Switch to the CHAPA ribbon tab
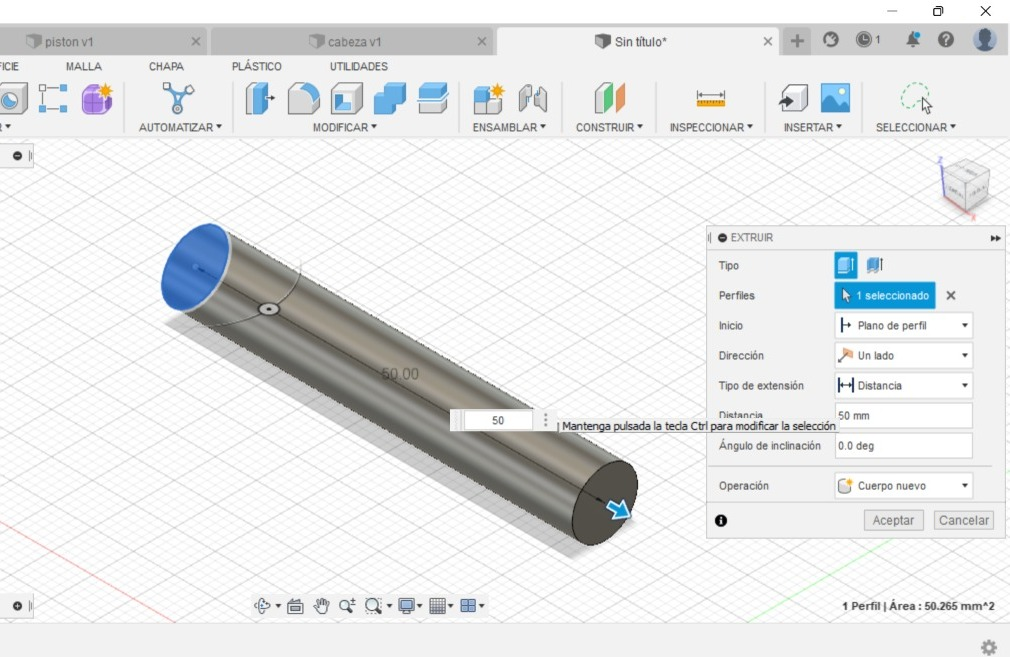1010x657 pixels. point(166,66)
